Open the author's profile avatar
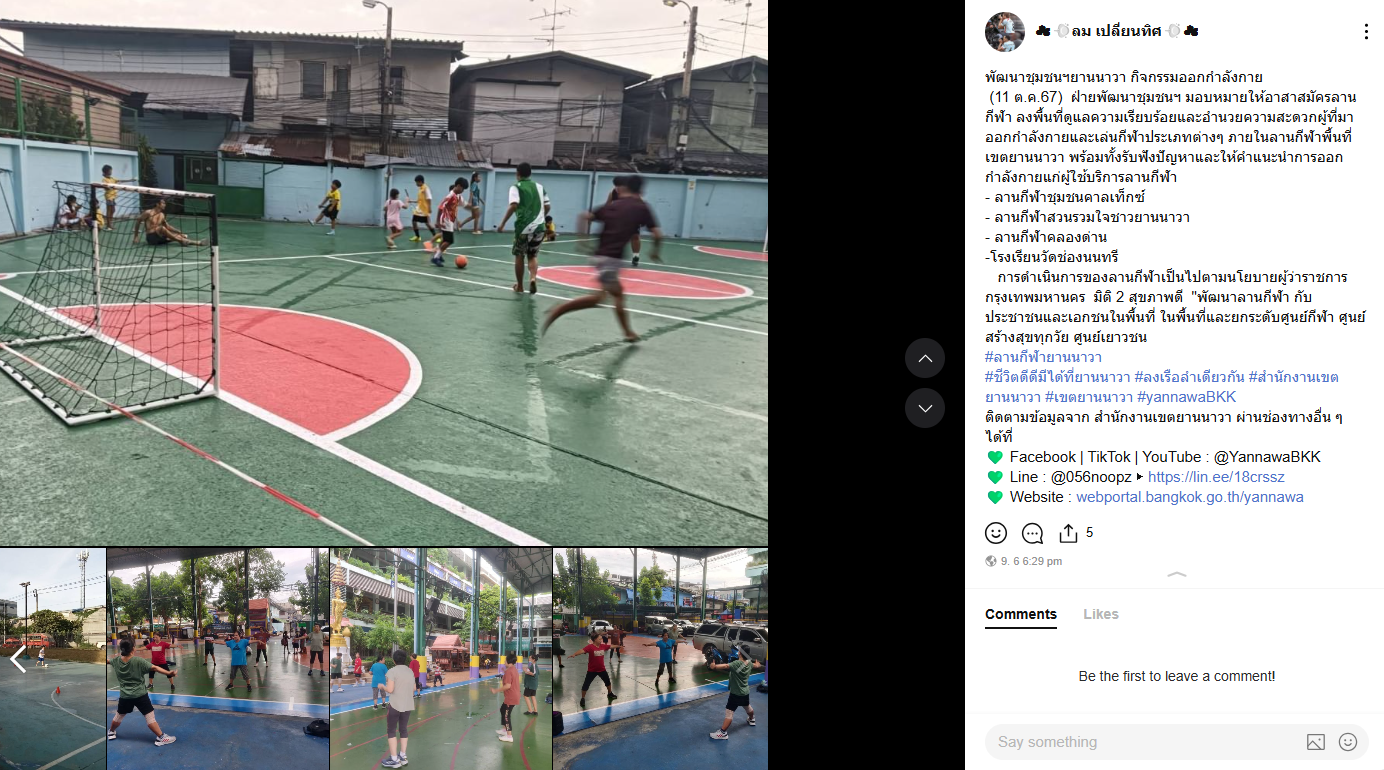Image resolution: width=1384 pixels, height=770 pixels. pyautogui.click(x=1005, y=32)
